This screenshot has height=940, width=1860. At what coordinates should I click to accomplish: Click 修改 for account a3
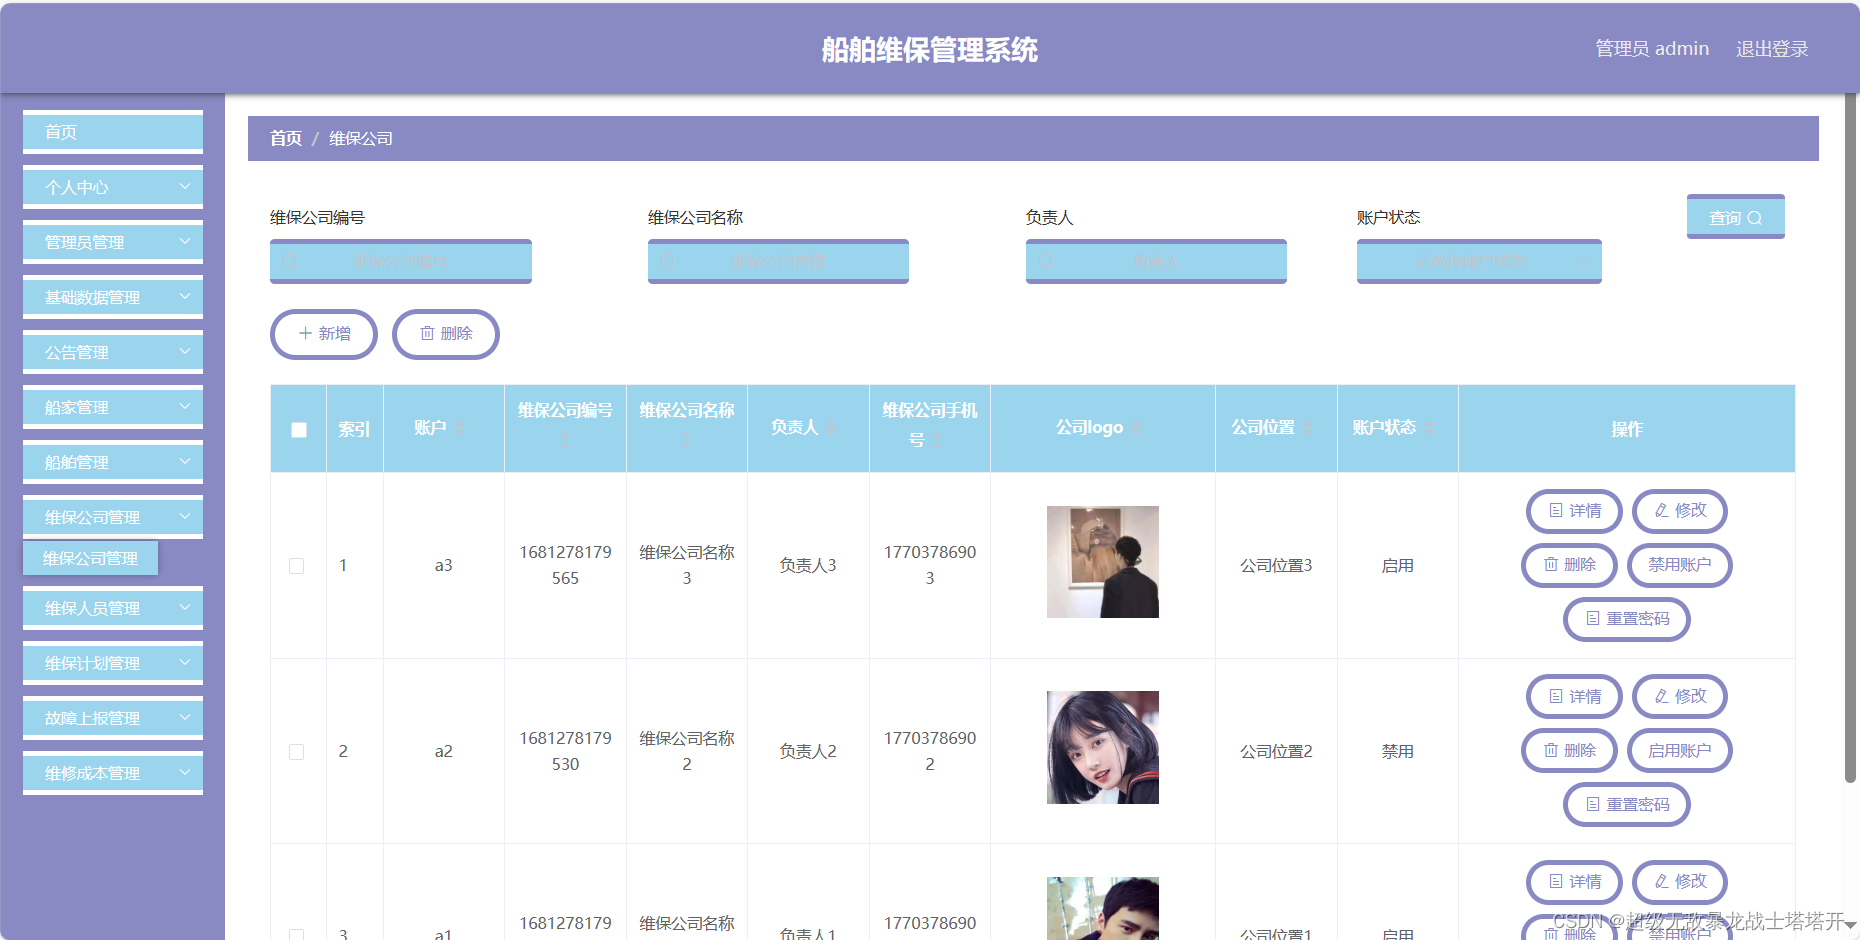tap(1680, 511)
